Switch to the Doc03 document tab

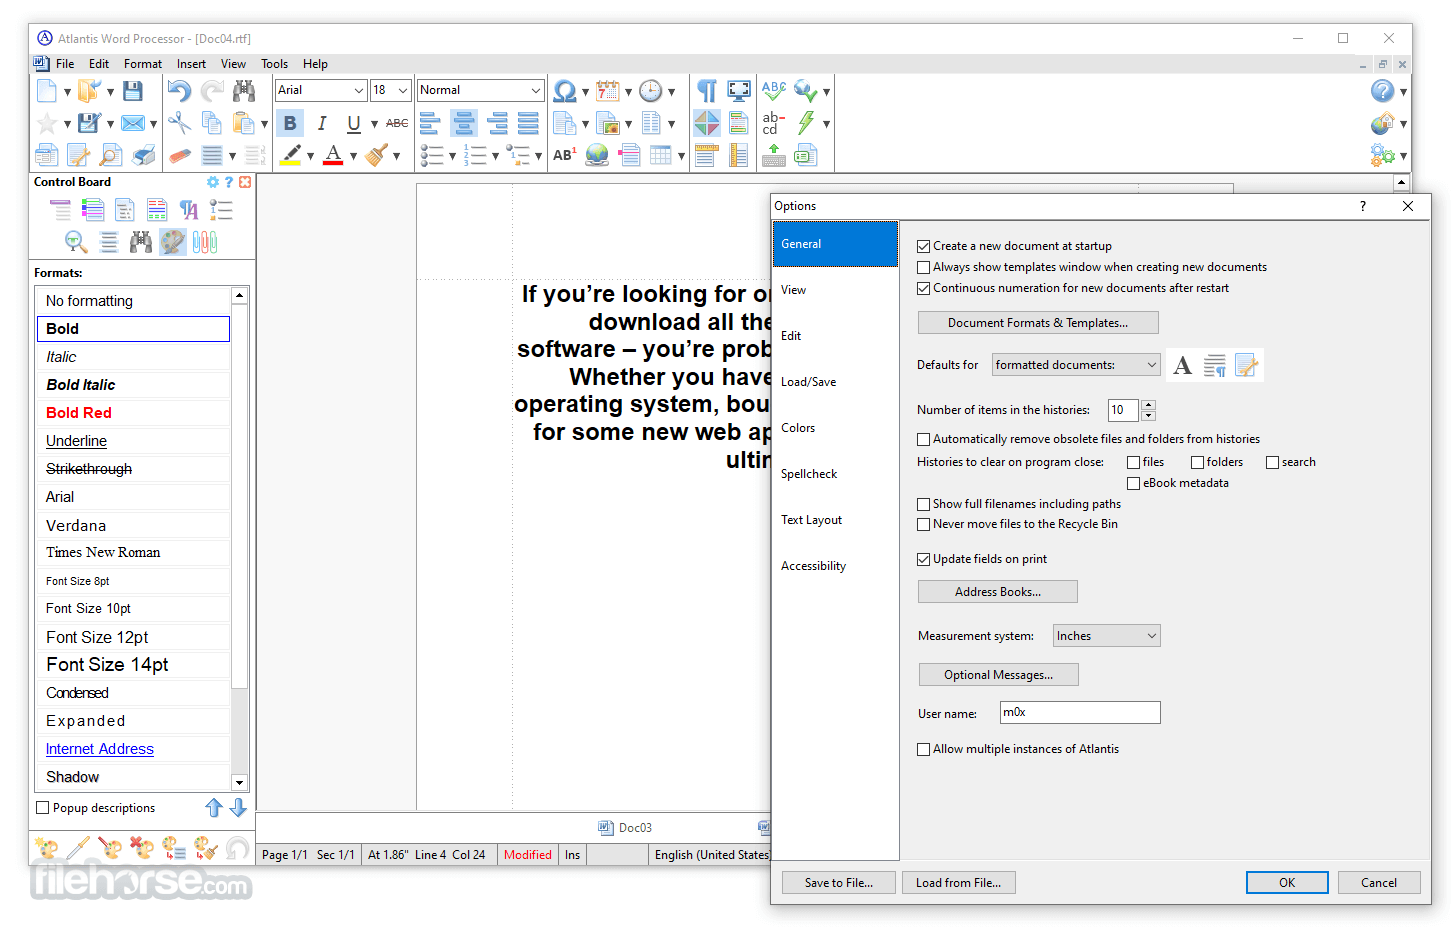click(x=625, y=828)
